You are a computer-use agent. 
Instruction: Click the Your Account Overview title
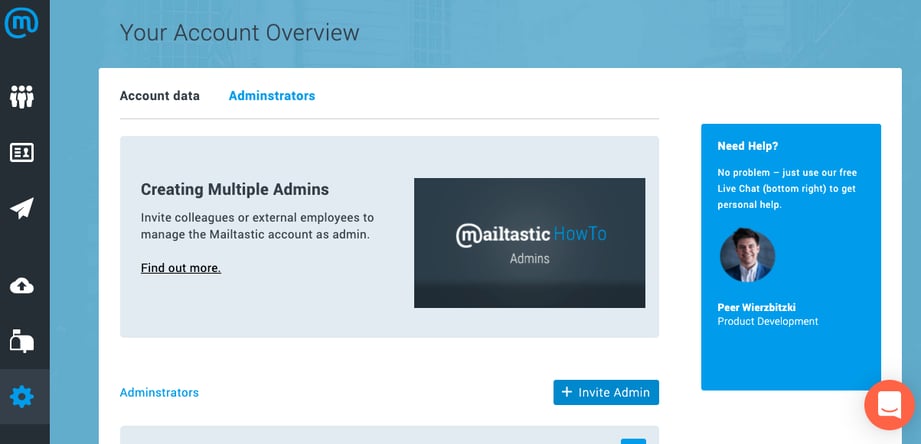tap(239, 32)
